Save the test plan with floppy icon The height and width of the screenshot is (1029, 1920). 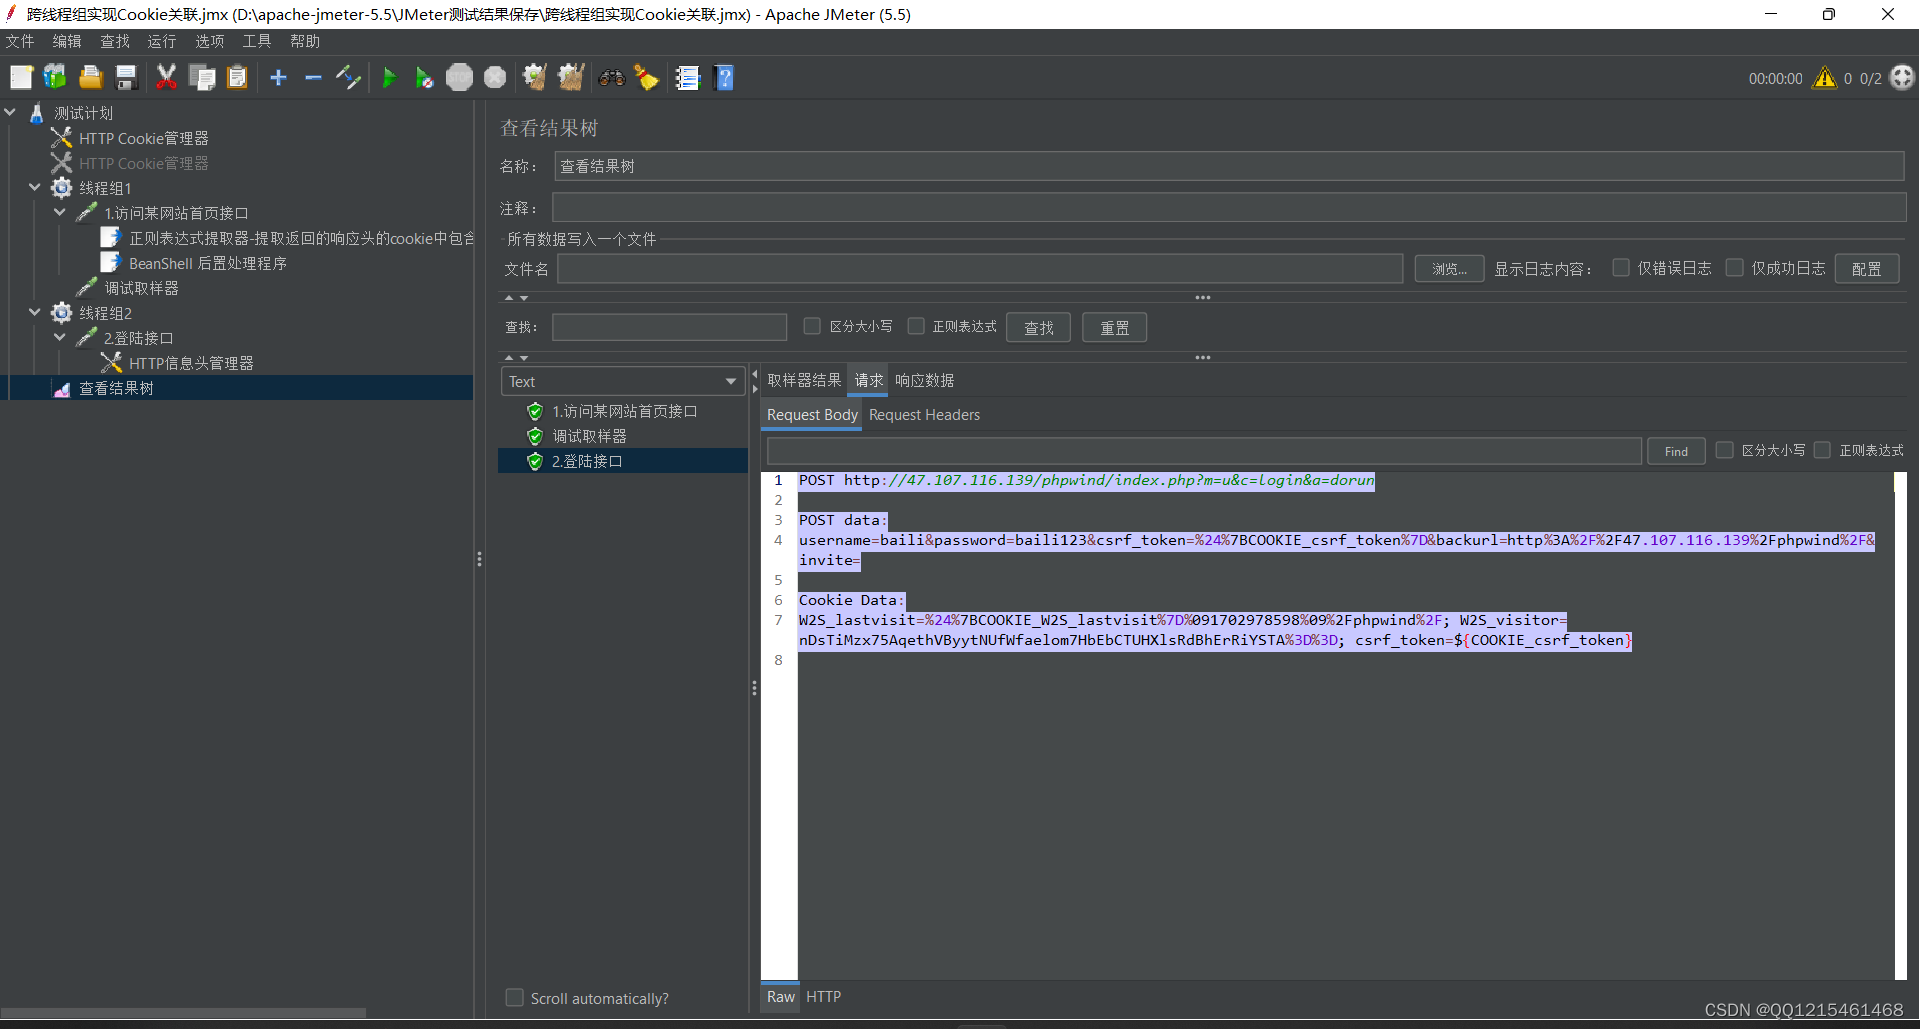[126, 77]
